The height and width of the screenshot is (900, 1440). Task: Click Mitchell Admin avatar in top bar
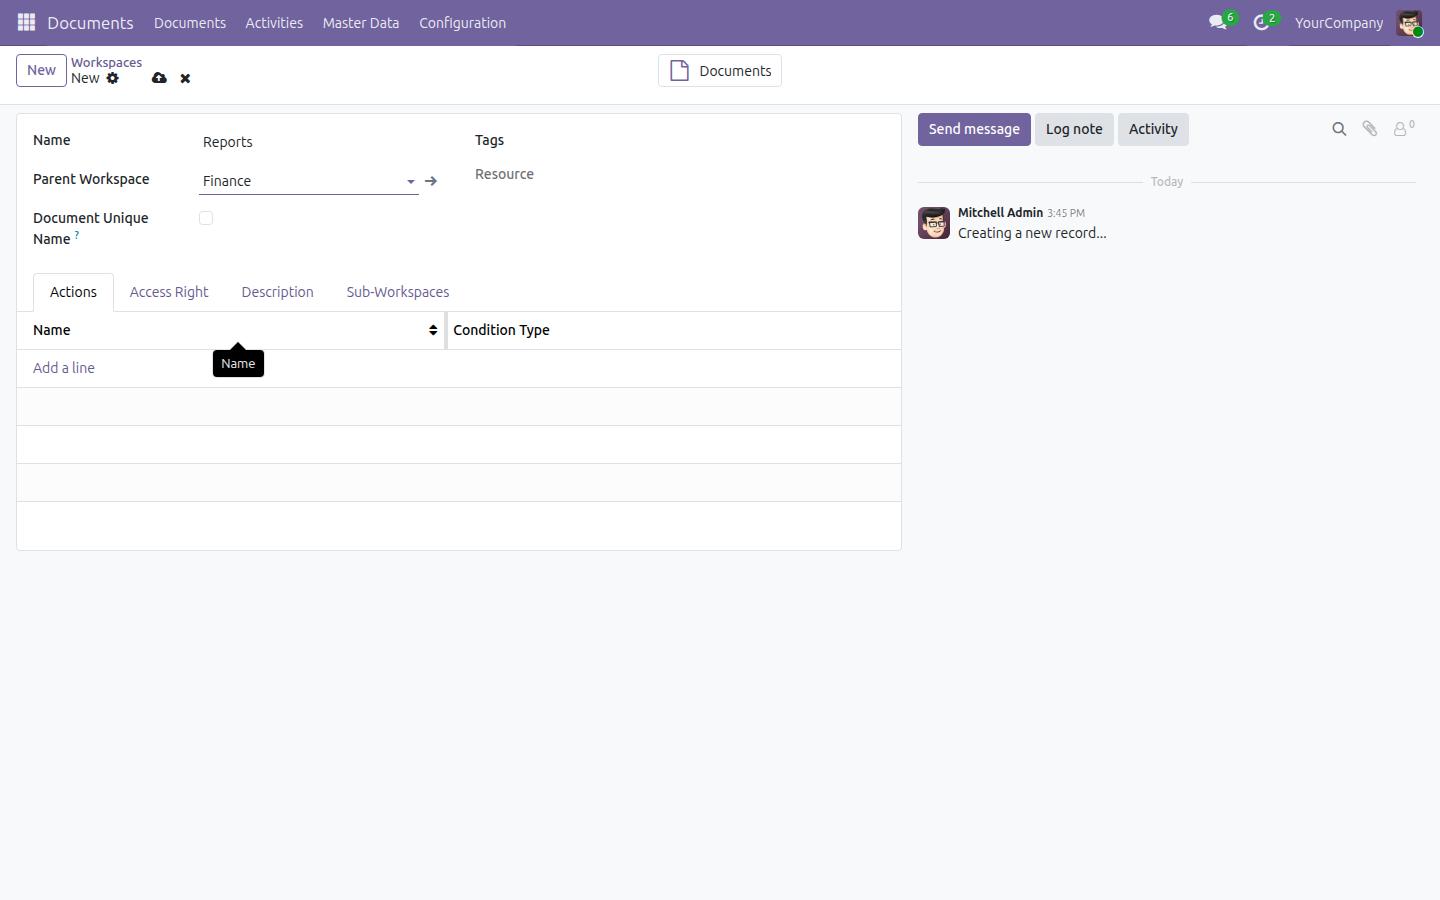coord(1409,23)
